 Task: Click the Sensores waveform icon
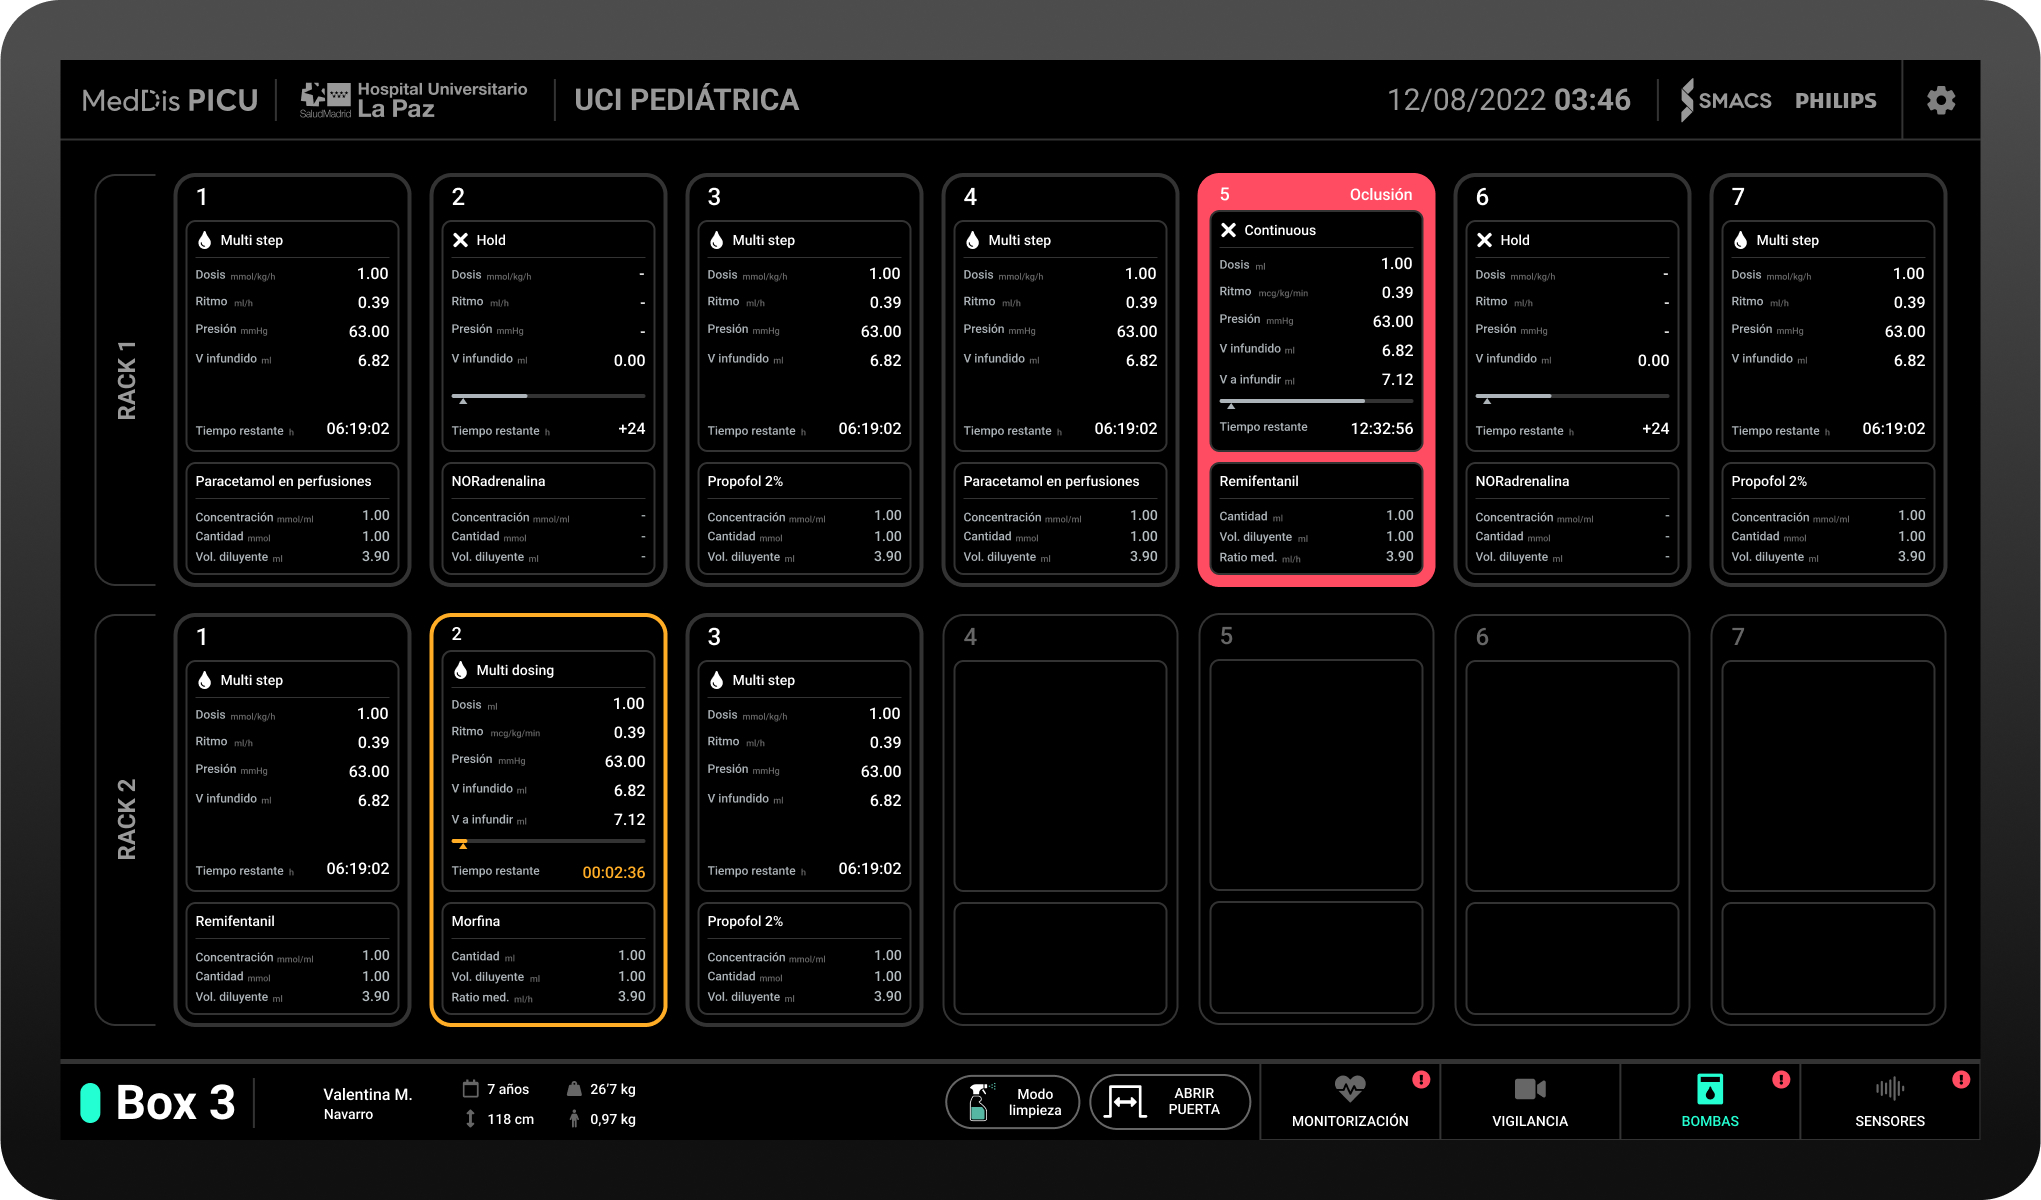tap(1889, 1088)
